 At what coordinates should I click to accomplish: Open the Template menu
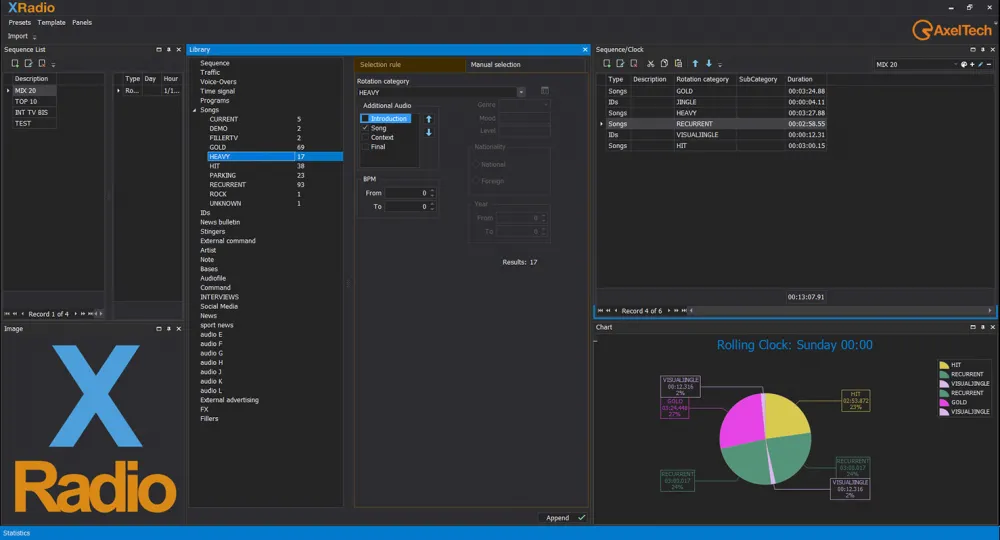[51, 22]
